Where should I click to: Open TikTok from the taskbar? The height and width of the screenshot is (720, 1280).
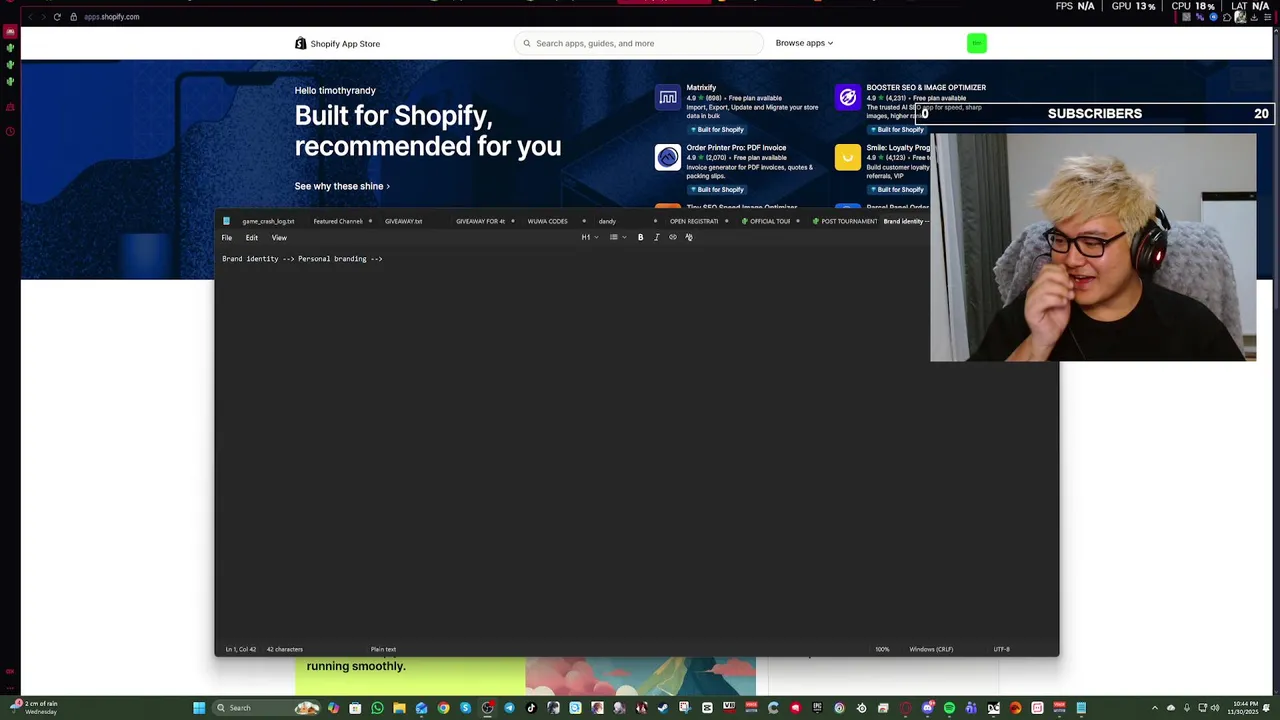[x=531, y=708]
